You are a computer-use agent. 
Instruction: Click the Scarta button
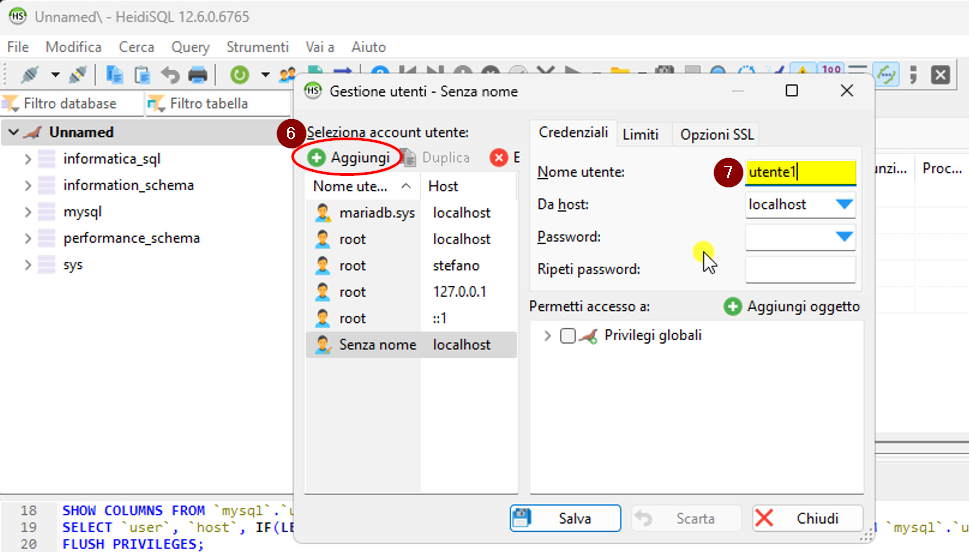(x=686, y=518)
